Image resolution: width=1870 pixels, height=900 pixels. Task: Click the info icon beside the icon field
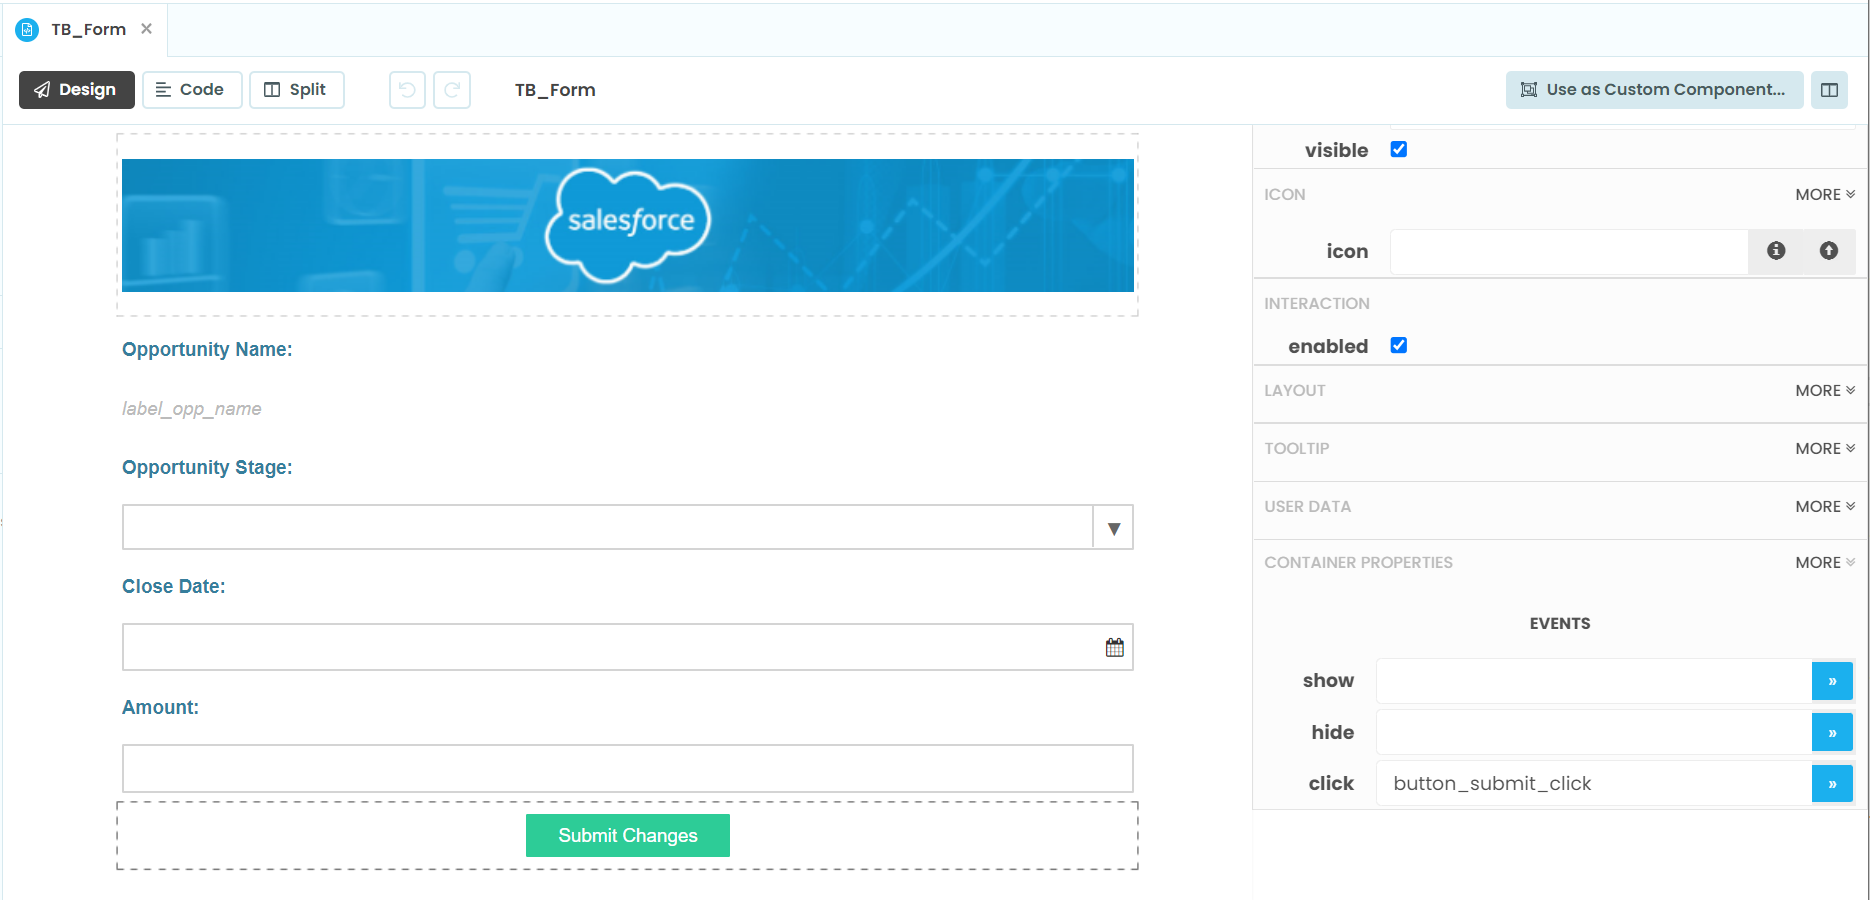1776,251
